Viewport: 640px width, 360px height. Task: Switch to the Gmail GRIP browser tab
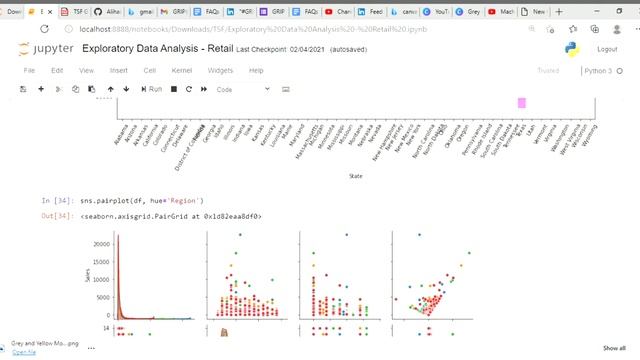(173, 12)
